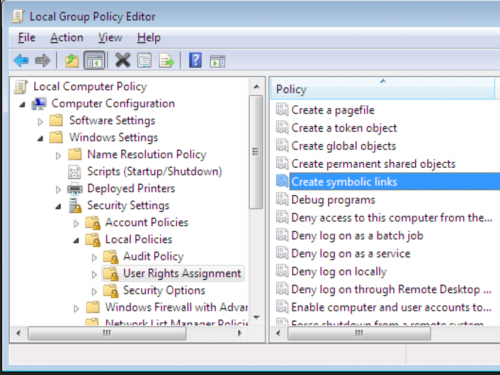Collapse the Windows Settings node

[x=40, y=139]
